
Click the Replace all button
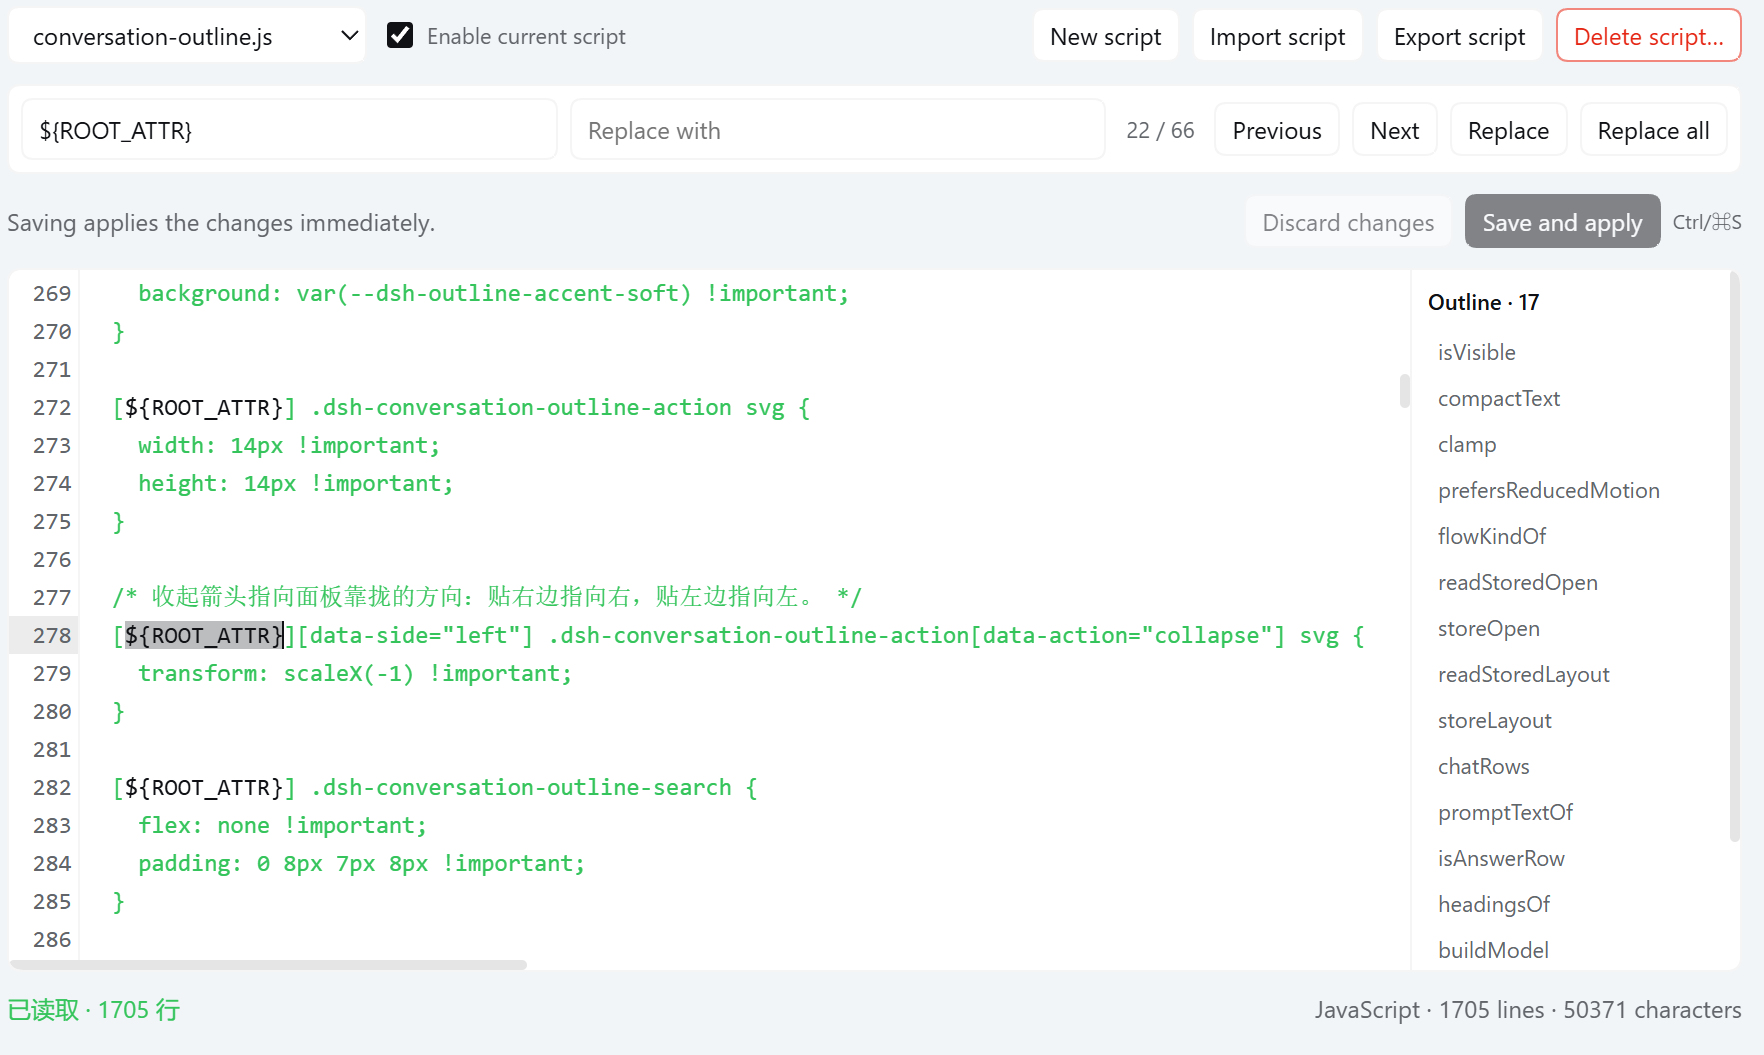pos(1653,130)
